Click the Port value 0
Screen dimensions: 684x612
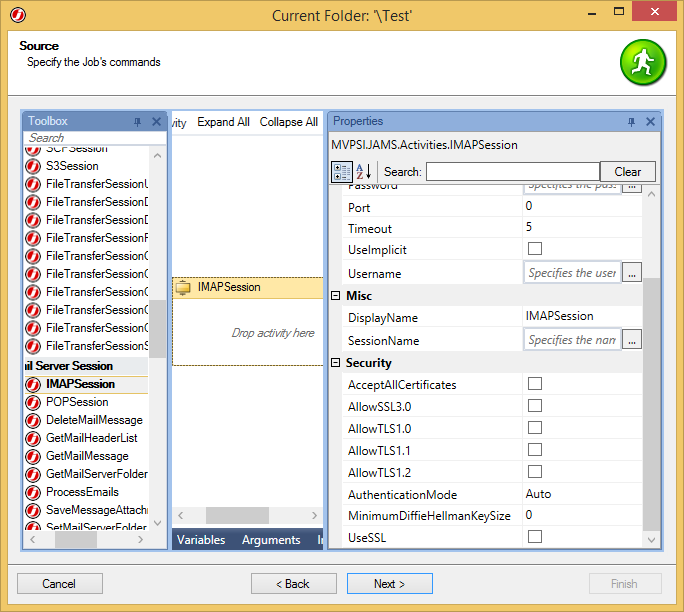[582, 206]
